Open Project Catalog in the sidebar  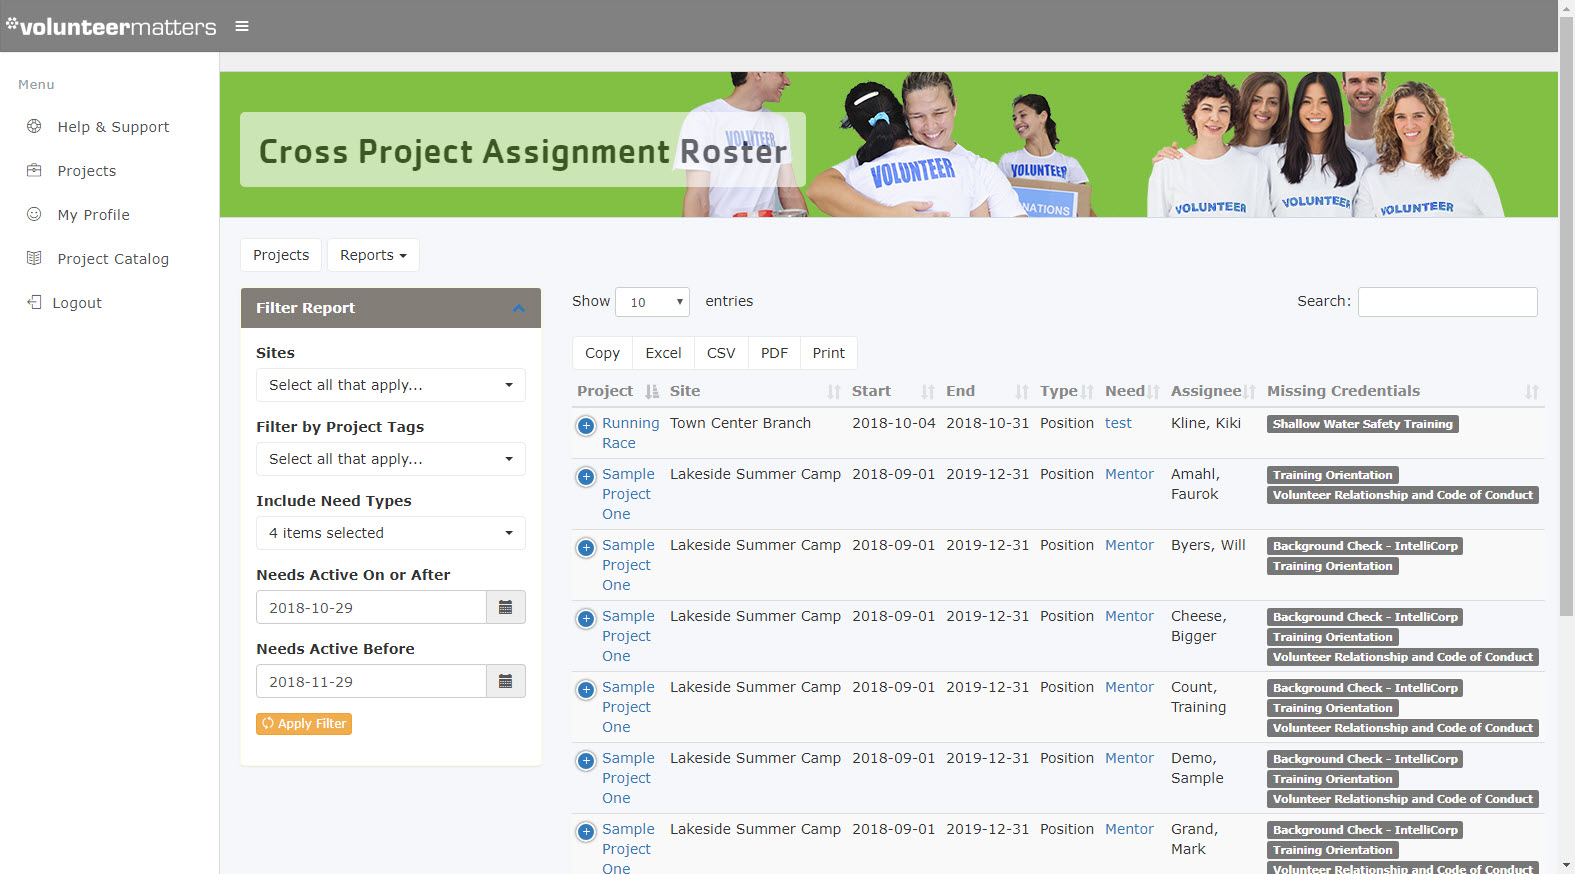pos(113,259)
